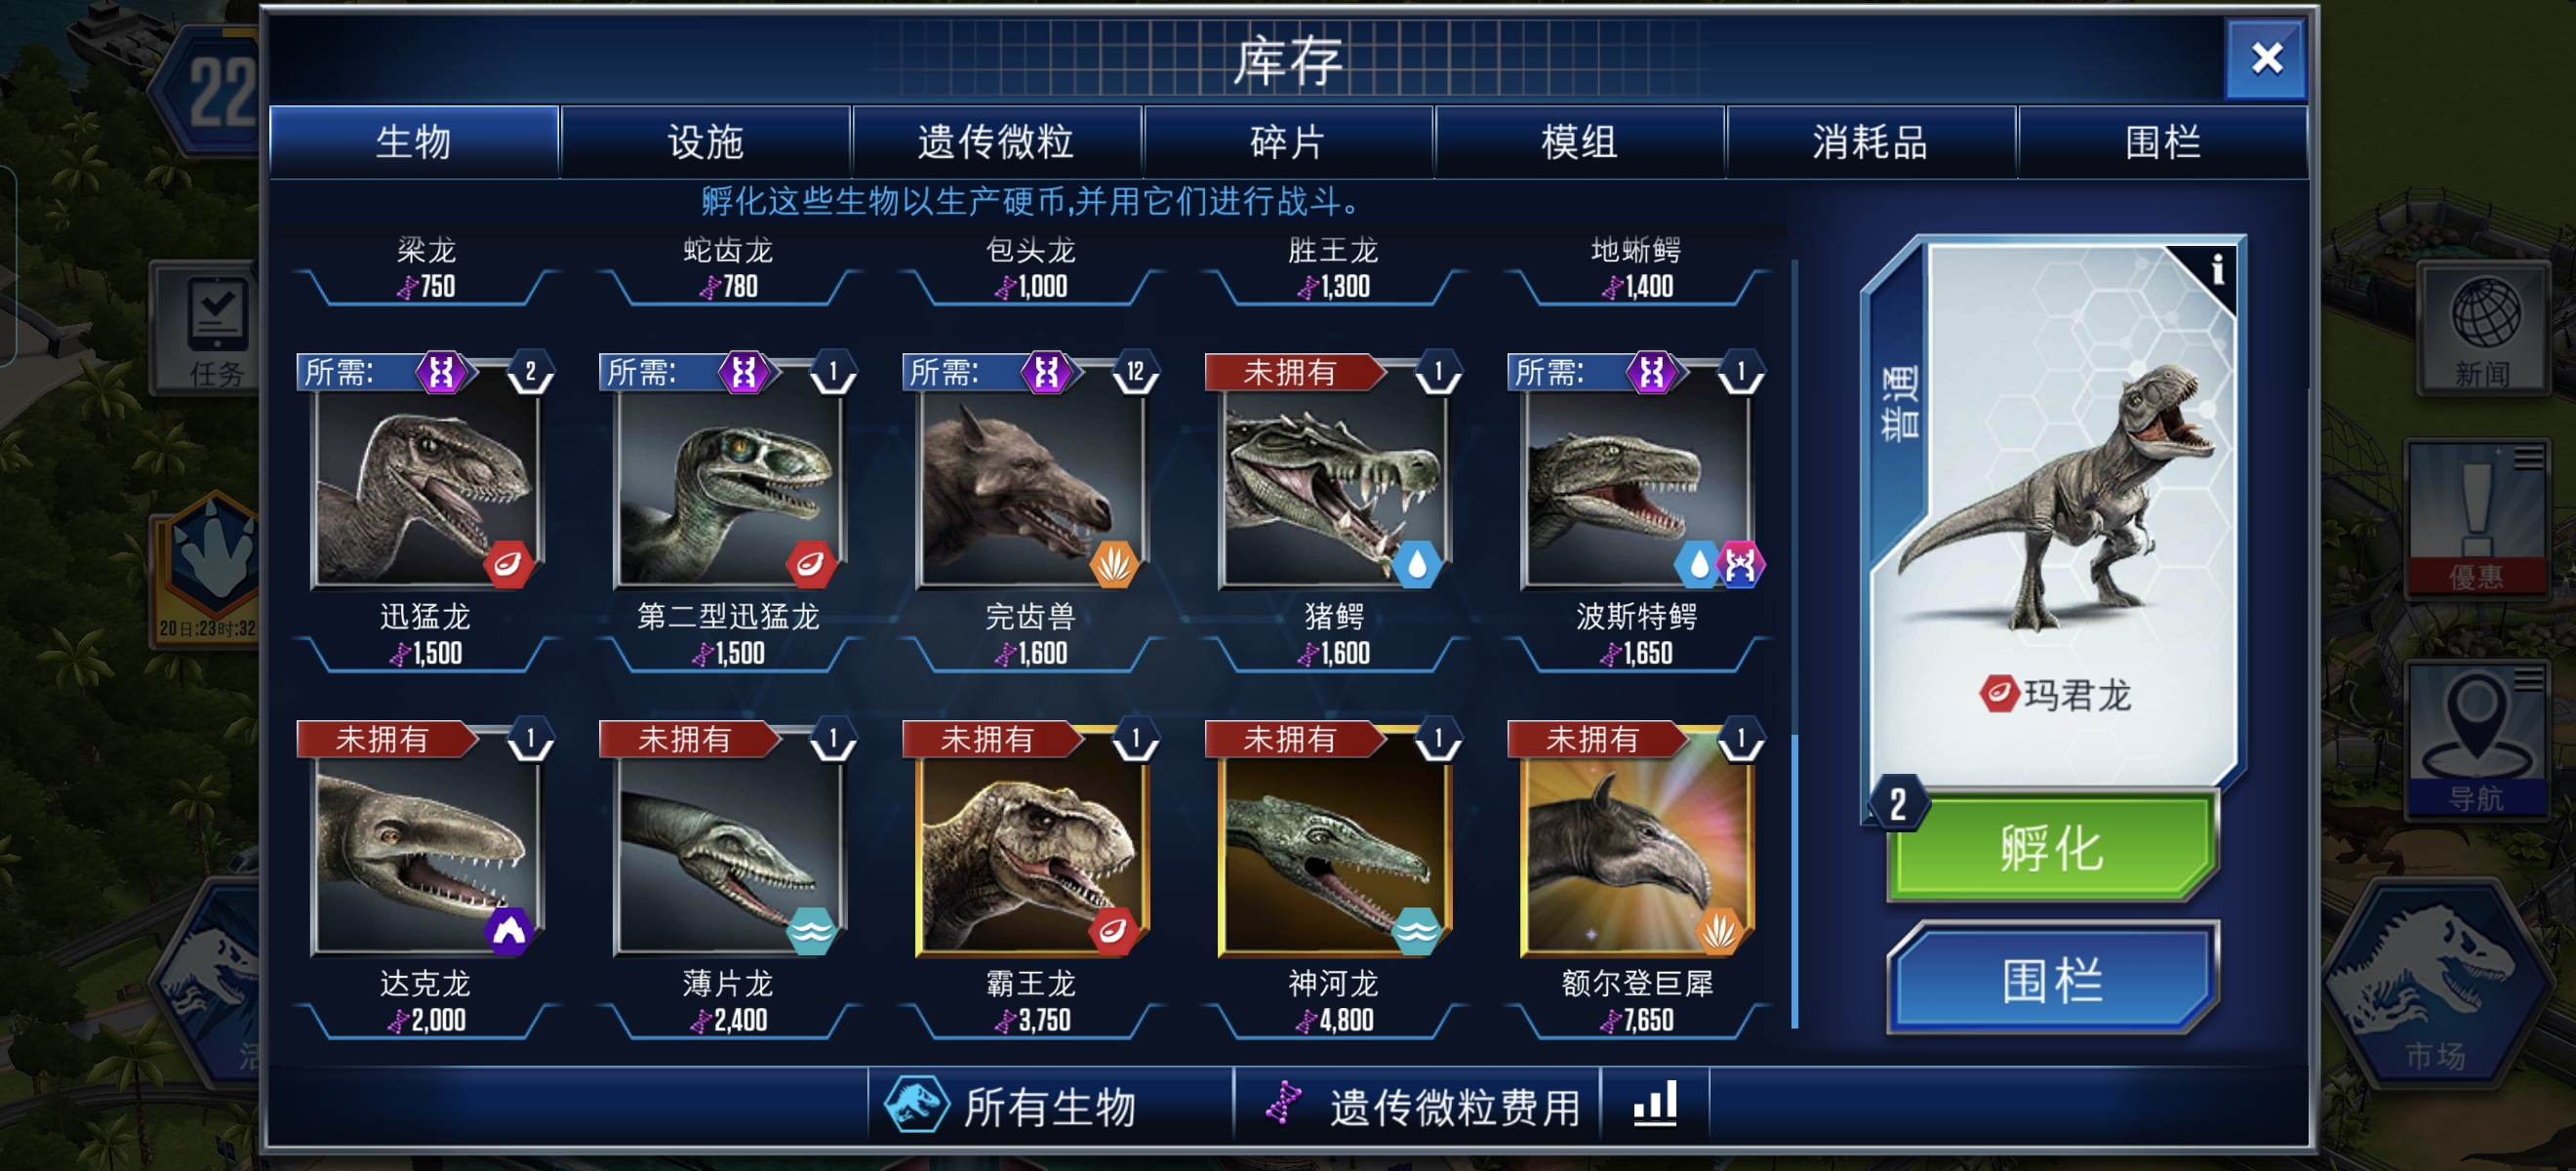This screenshot has width=2576, height=1171.
Task: Click the green 孵化 hatch button
Action: (x=2052, y=847)
